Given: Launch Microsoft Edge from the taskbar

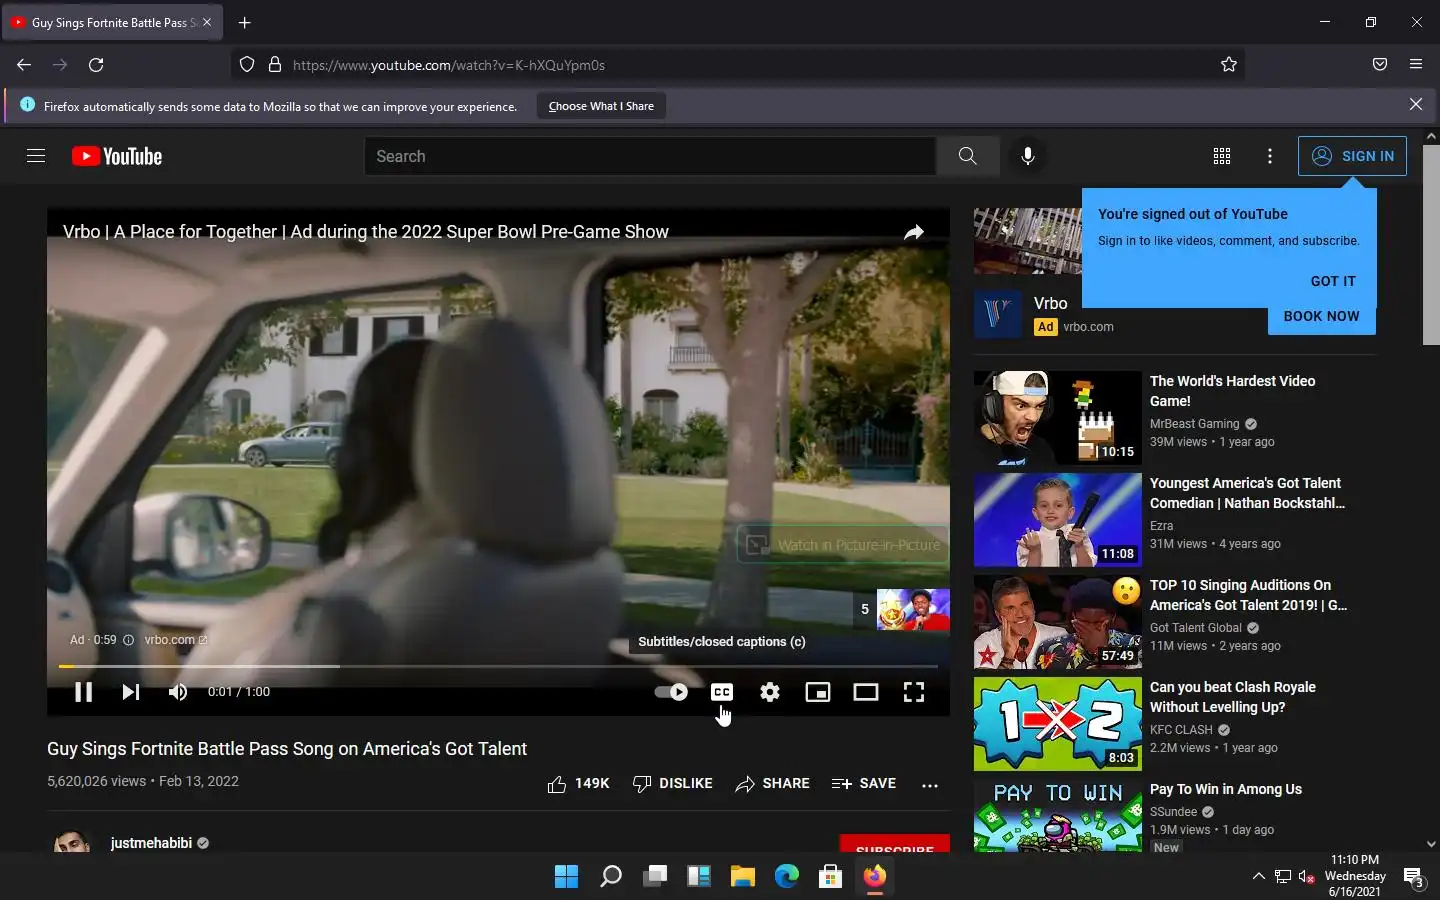Looking at the screenshot, I should 786,876.
